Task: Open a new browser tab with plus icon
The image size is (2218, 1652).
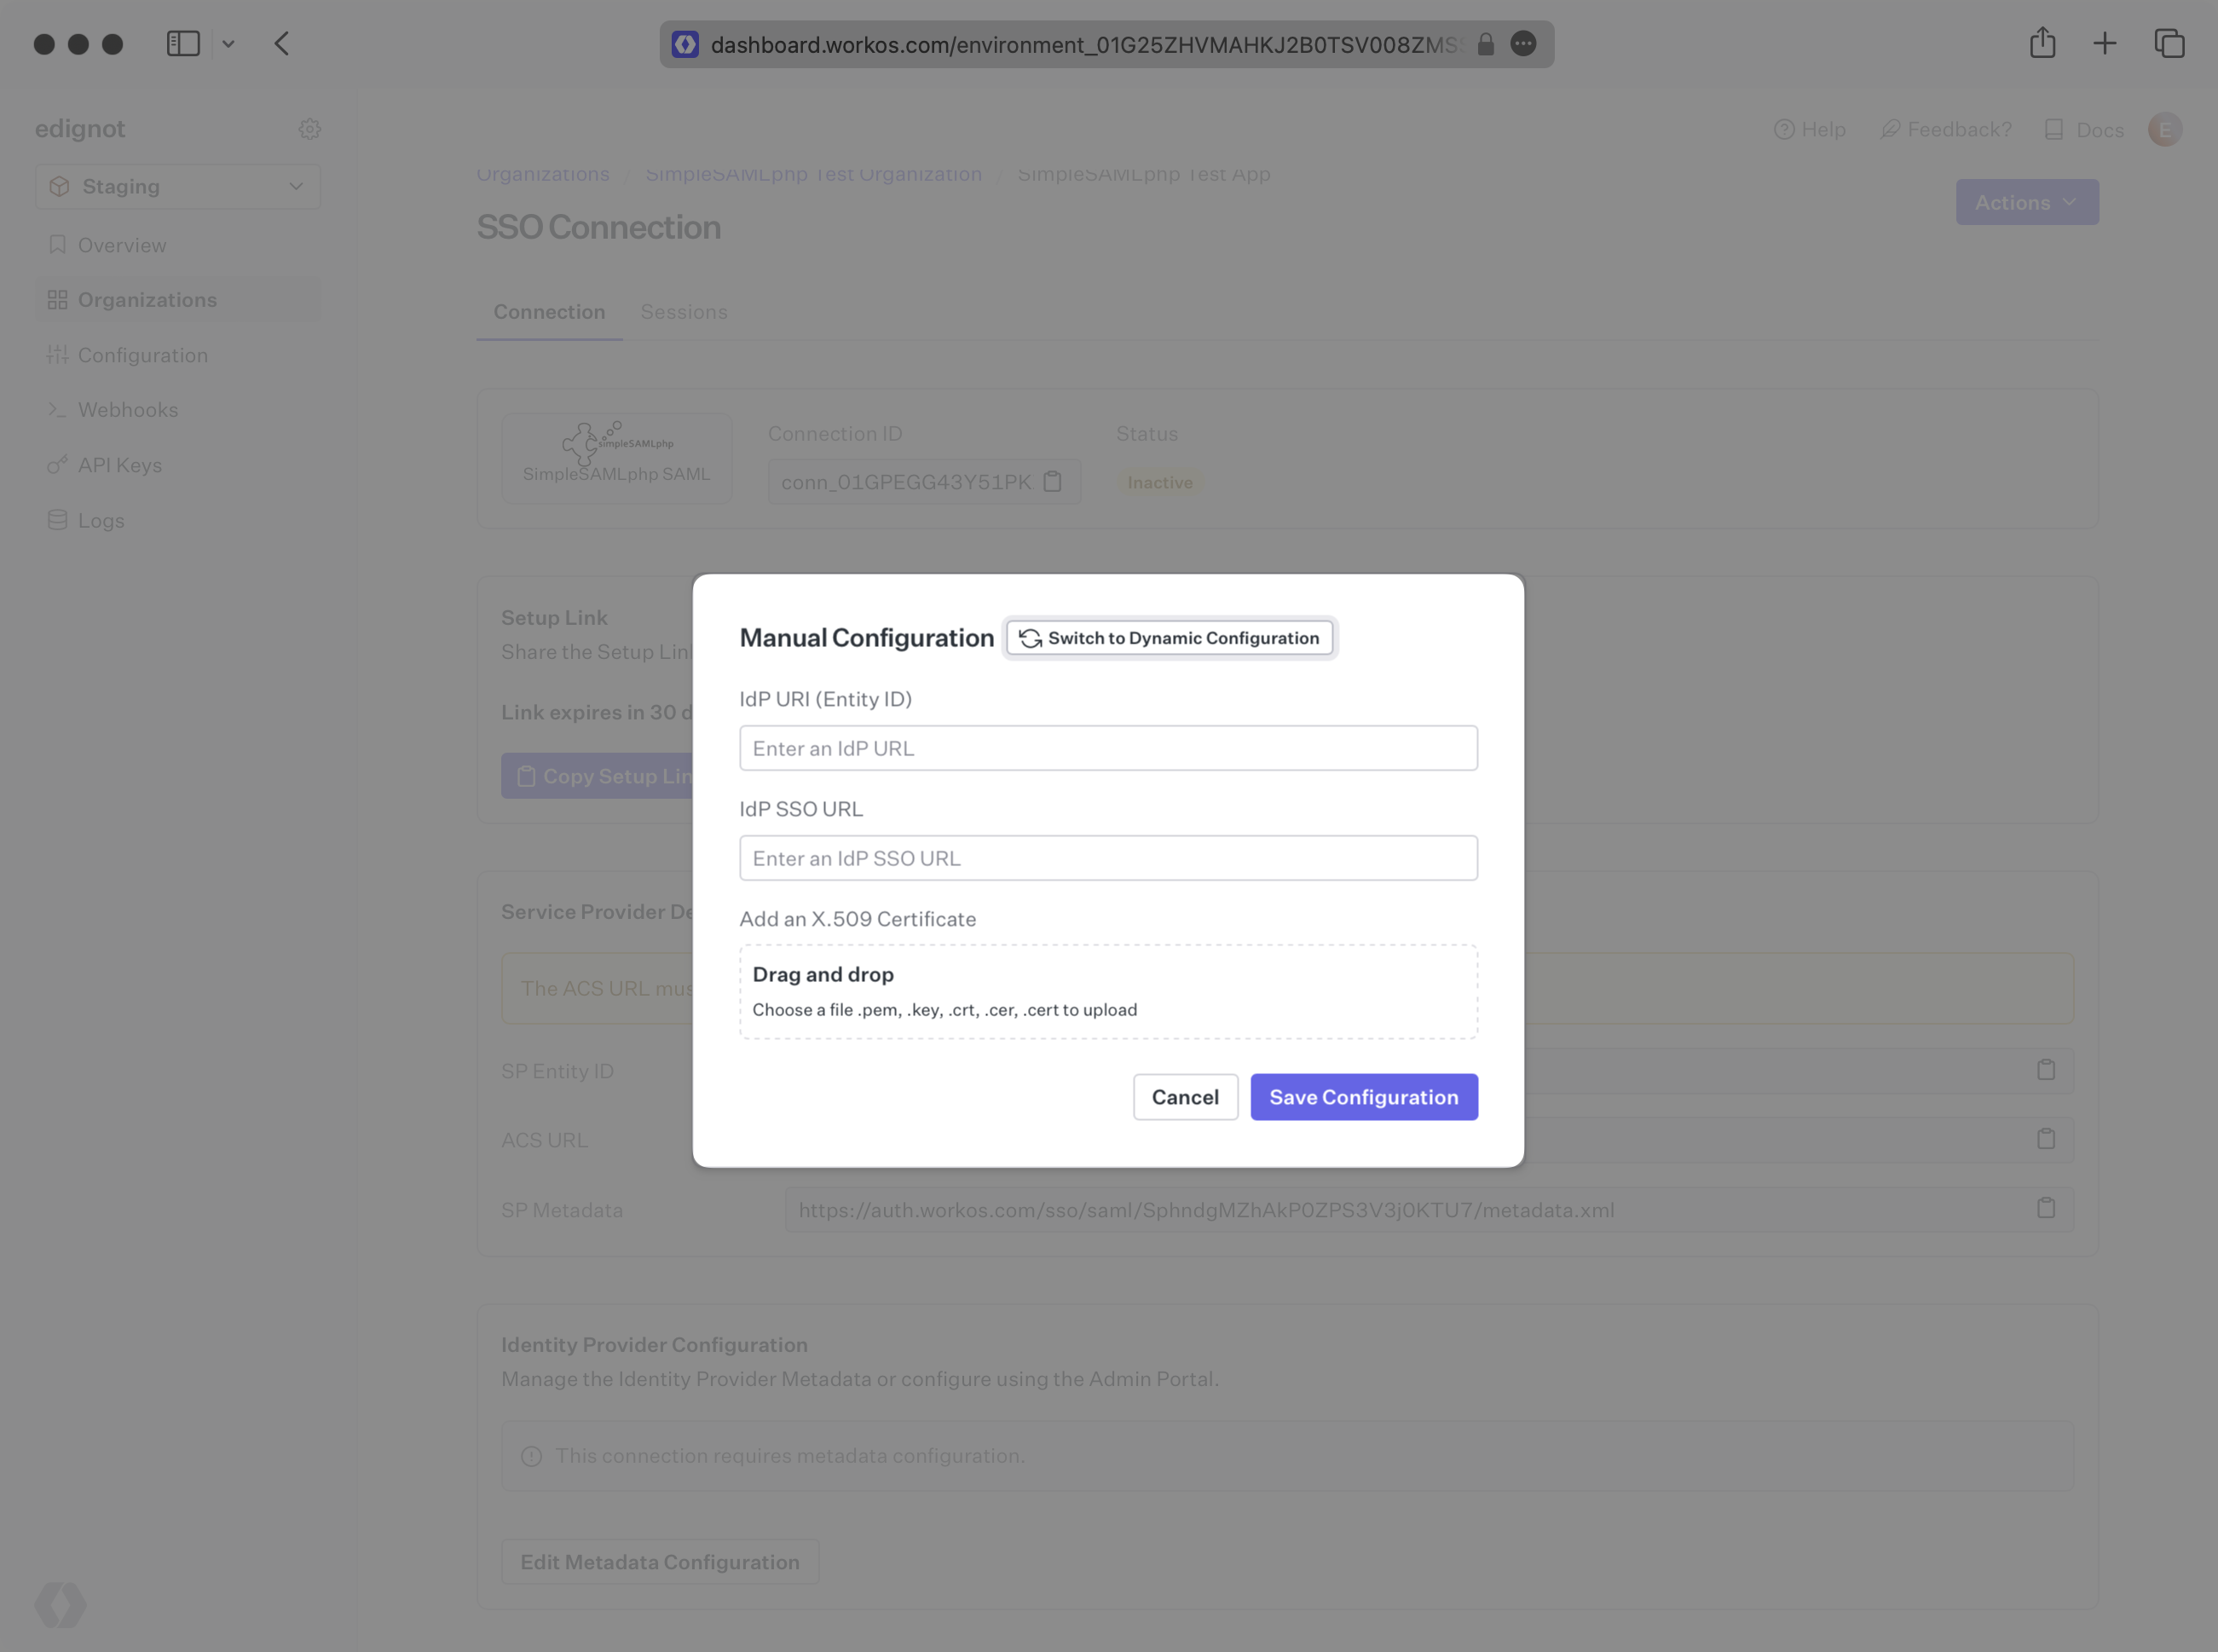Action: pyautogui.click(x=2104, y=44)
